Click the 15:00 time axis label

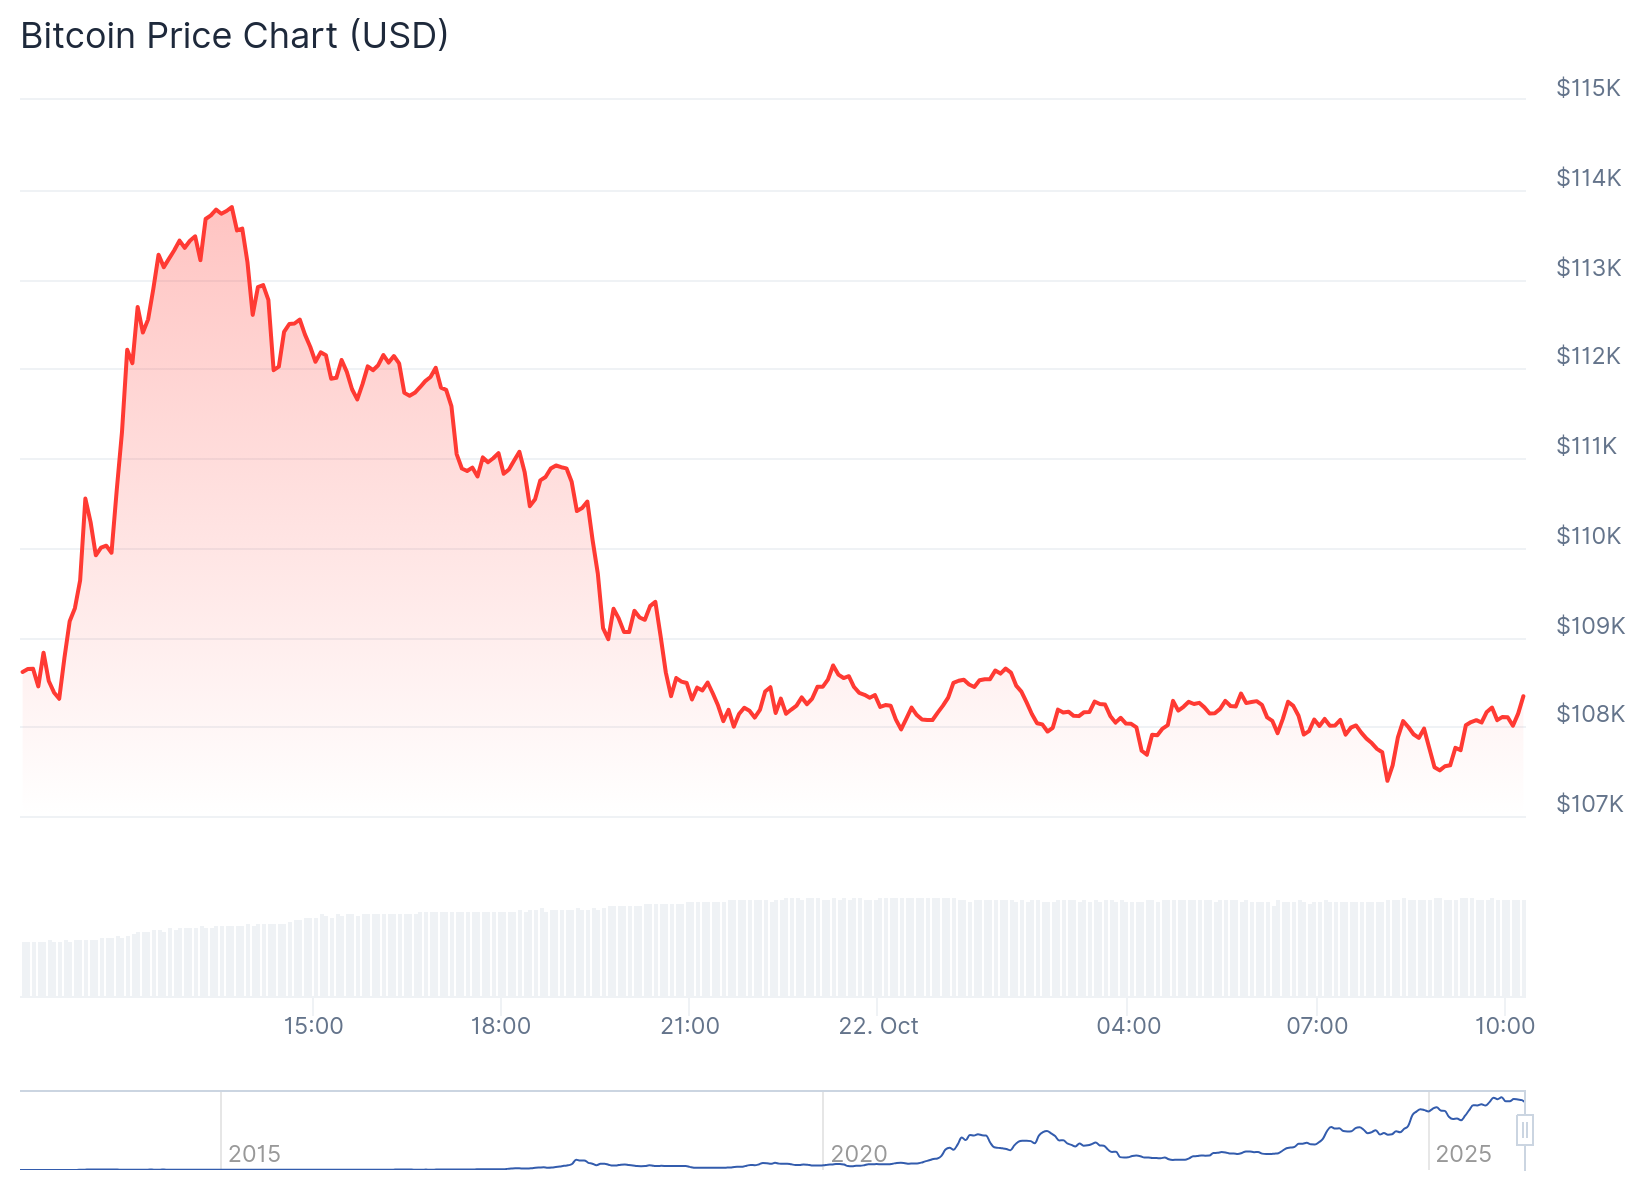coord(313,1026)
